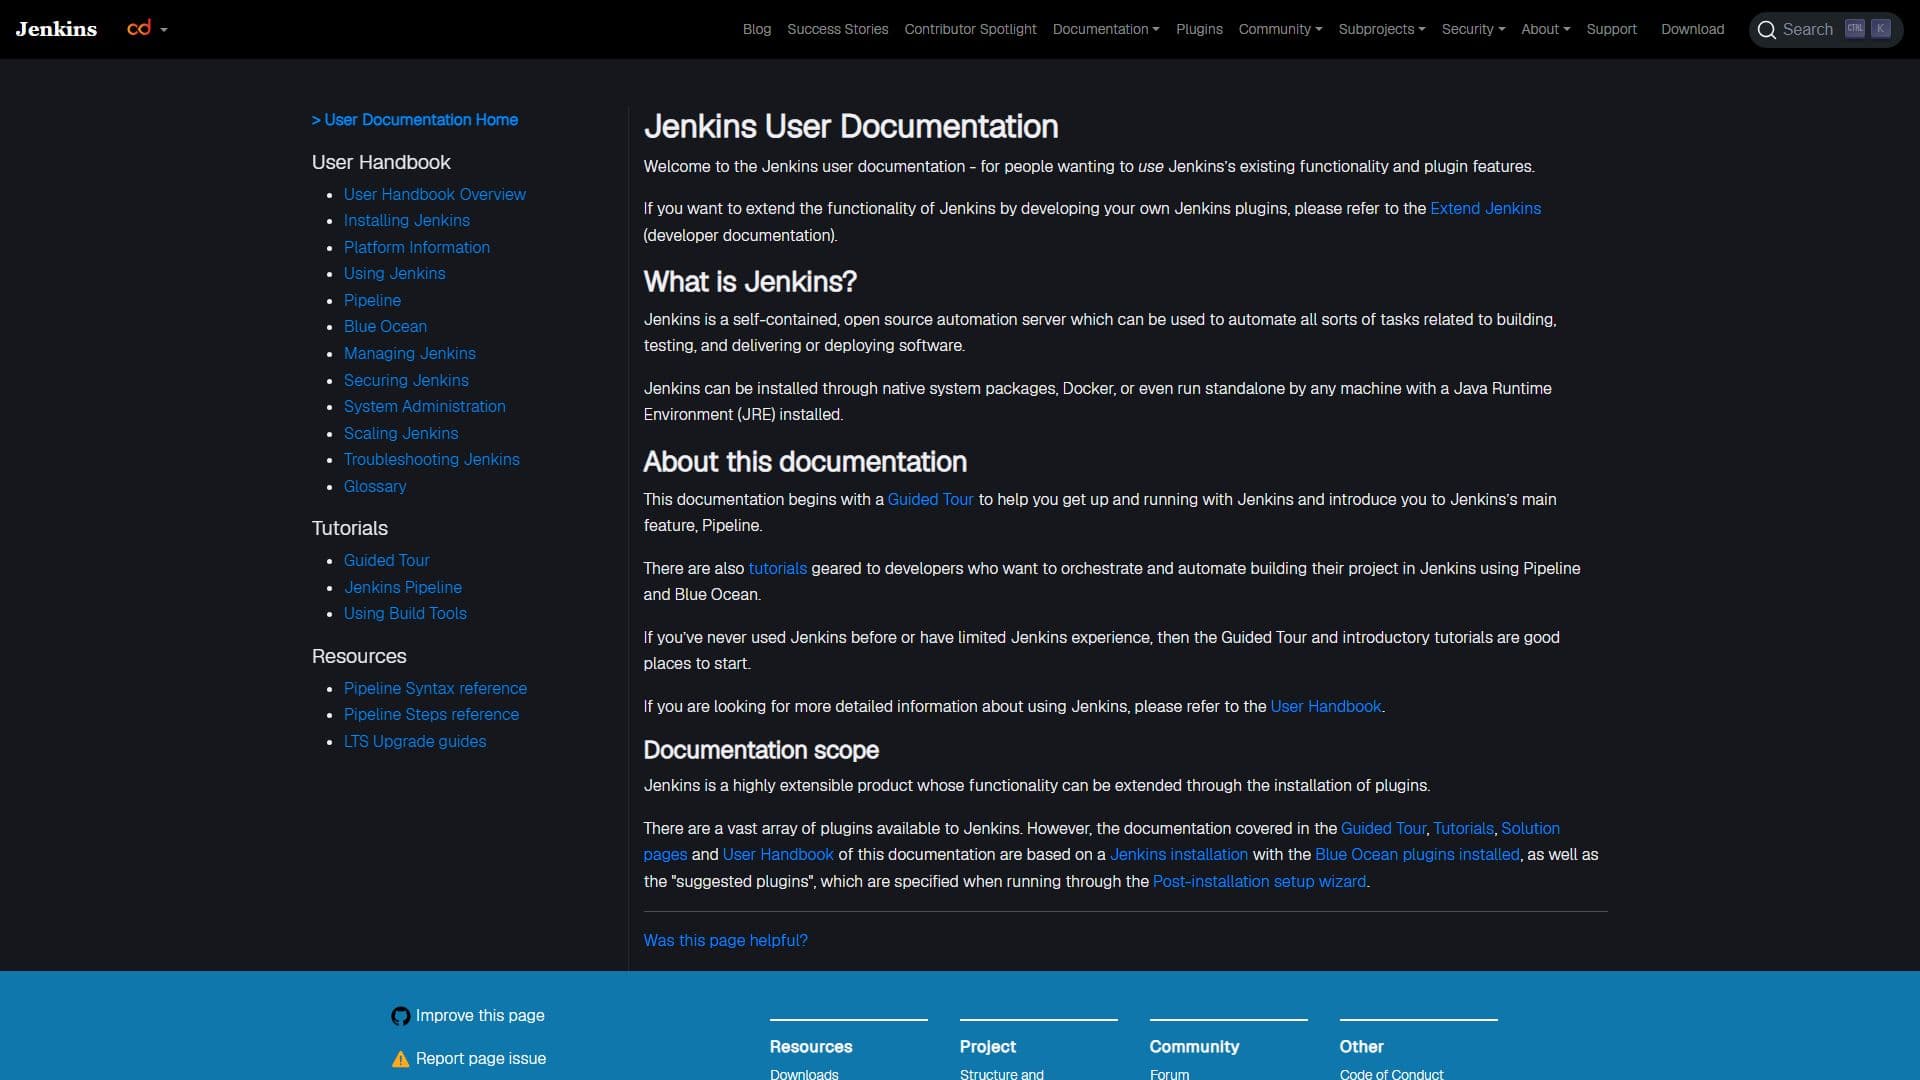
Task: Click the User Handbook link ending the sentence
Action: pyautogui.click(x=1325, y=706)
